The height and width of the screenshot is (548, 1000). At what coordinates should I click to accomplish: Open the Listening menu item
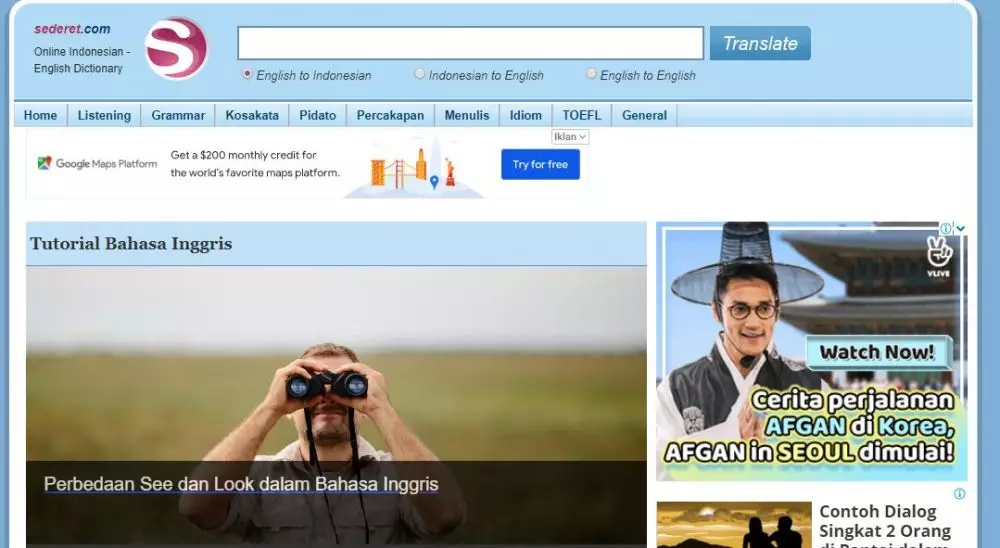[104, 115]
